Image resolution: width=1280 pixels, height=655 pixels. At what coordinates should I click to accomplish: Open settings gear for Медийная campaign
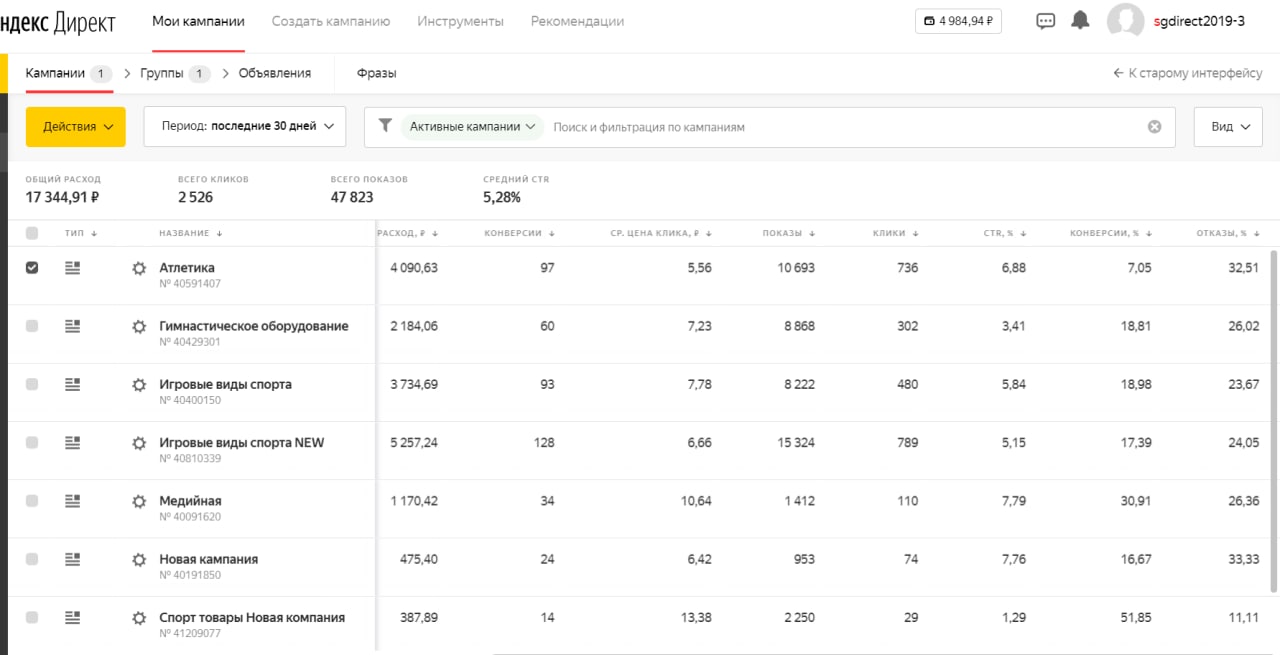pyautogui.click(x=139, y=501)
